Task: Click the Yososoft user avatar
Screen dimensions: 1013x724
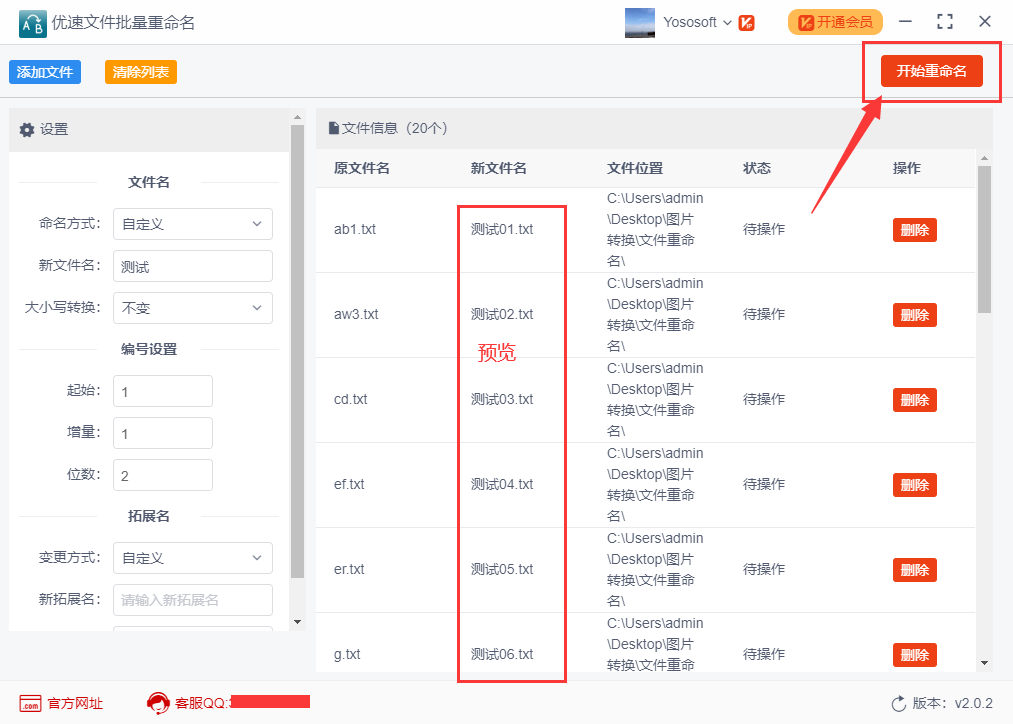Action: pyautogui.click(x=640, y=22)
